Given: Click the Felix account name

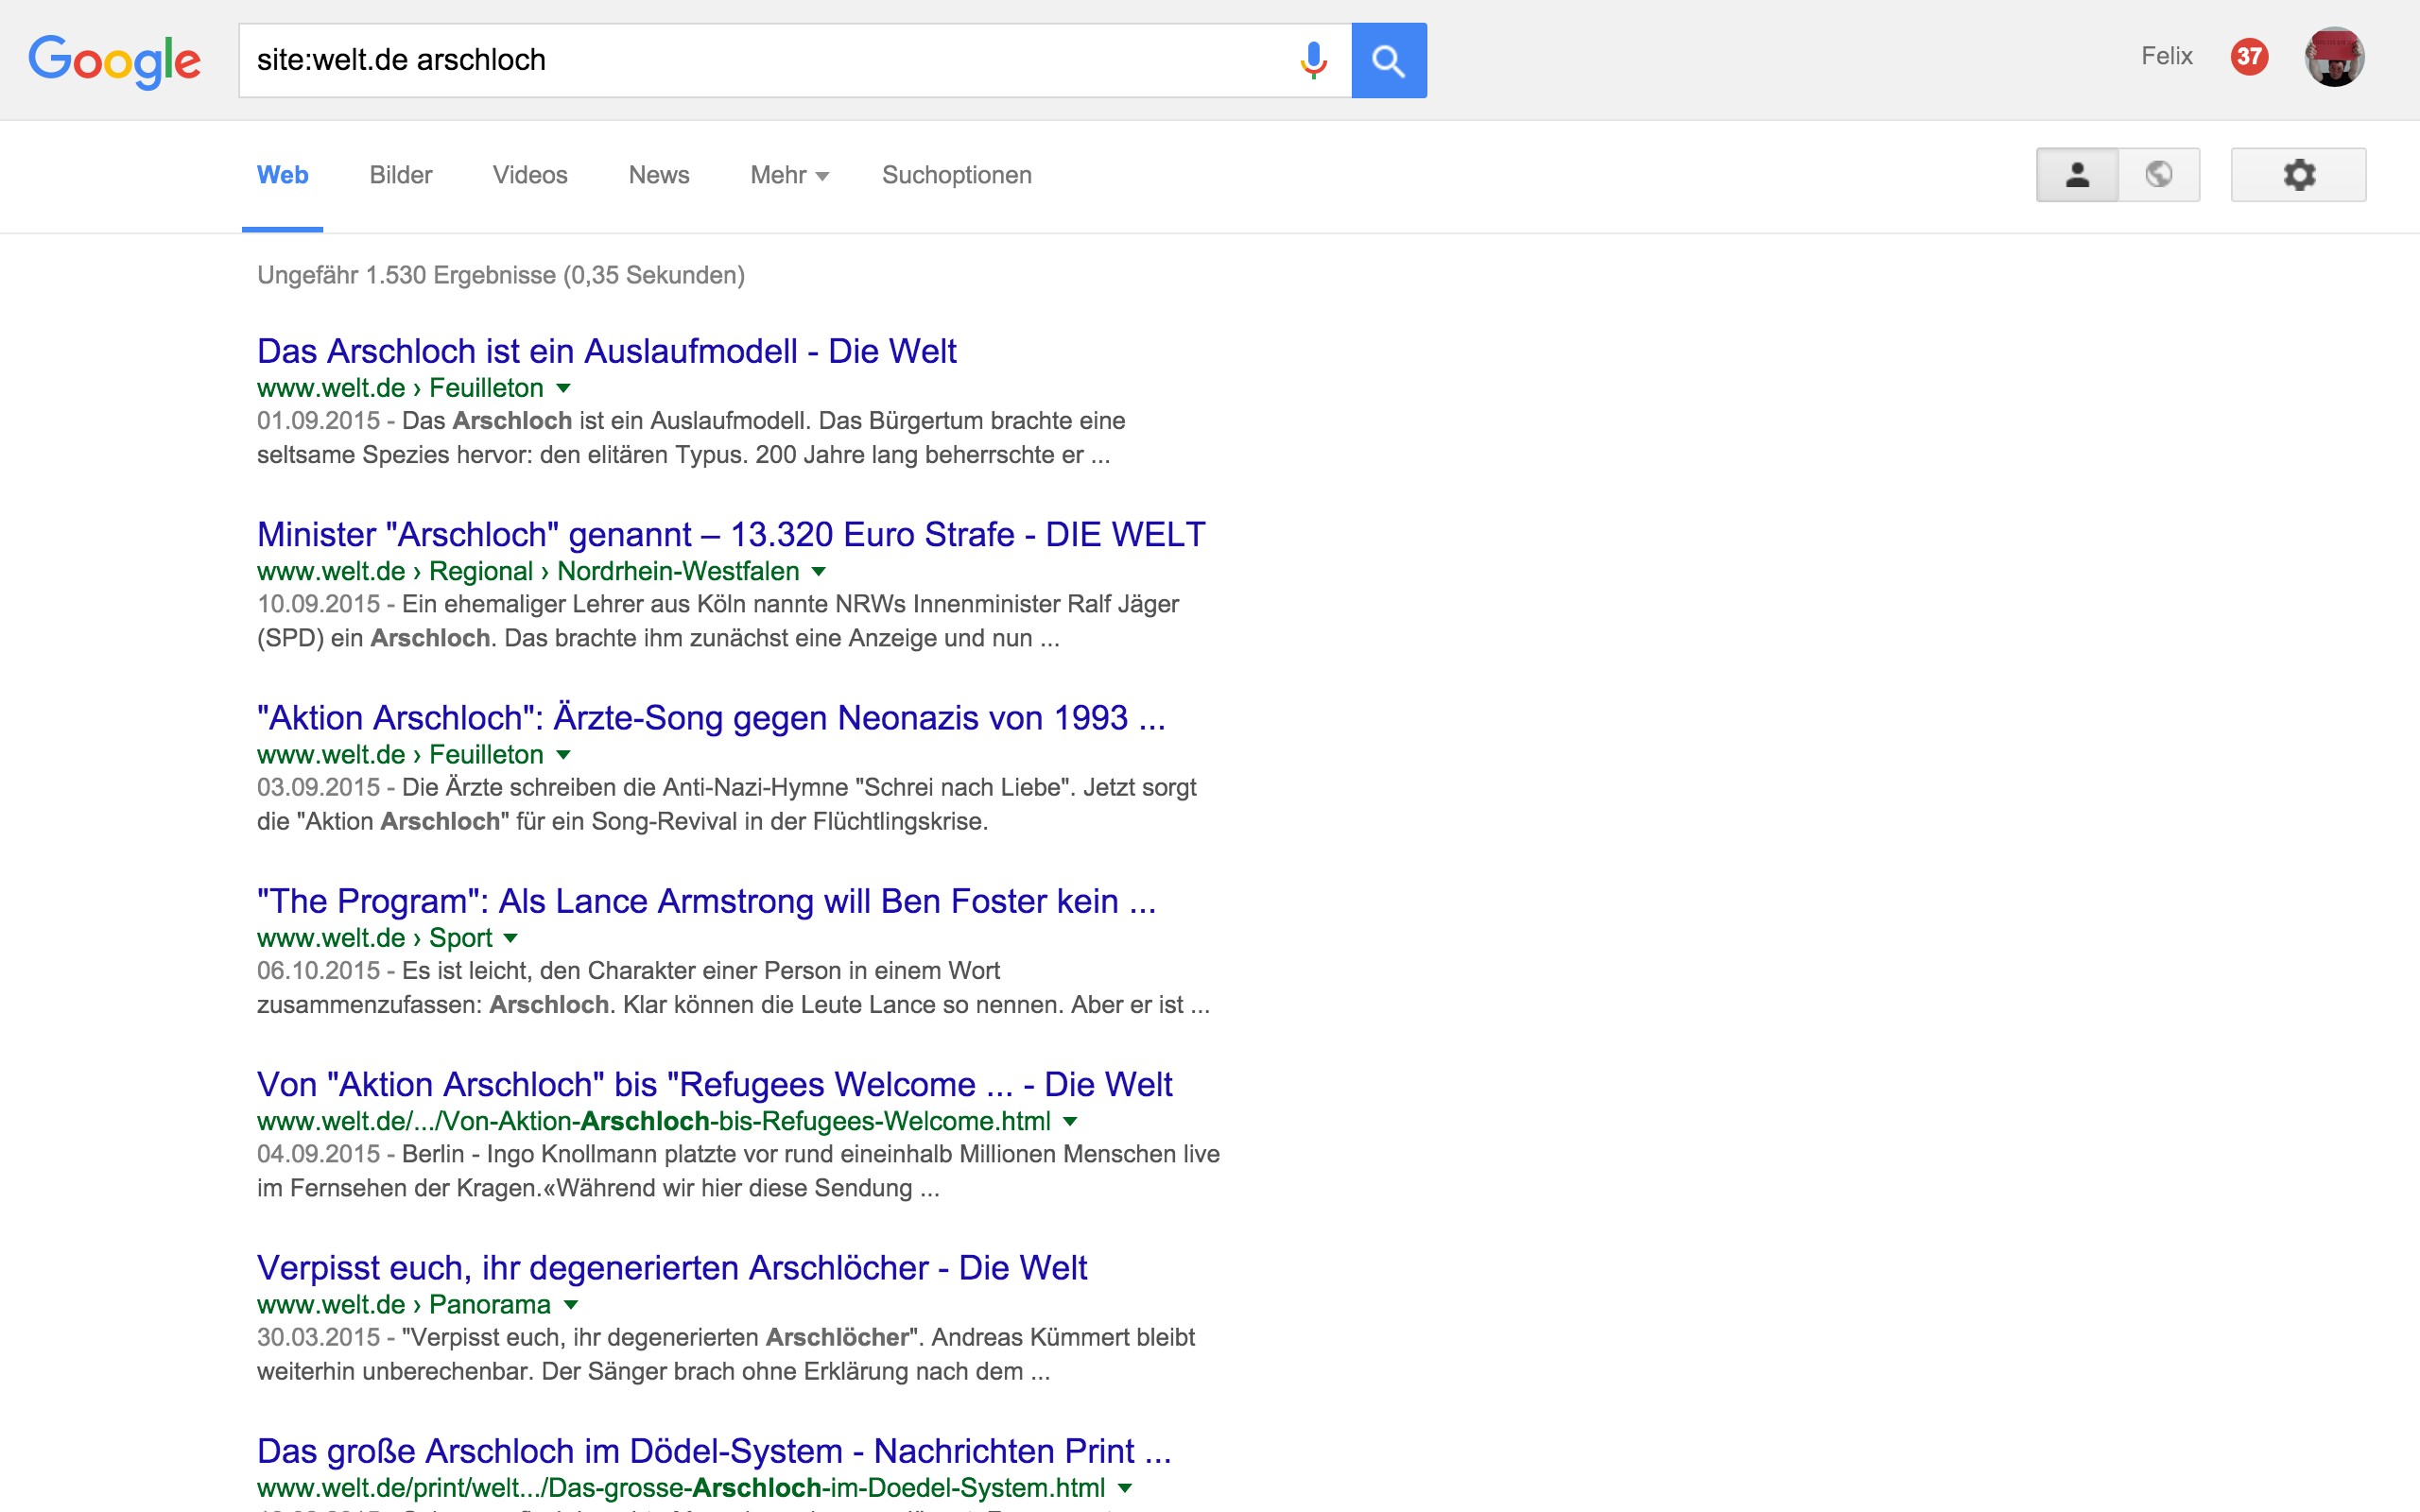Looking at the screenshot, I should coord(2166,56).
